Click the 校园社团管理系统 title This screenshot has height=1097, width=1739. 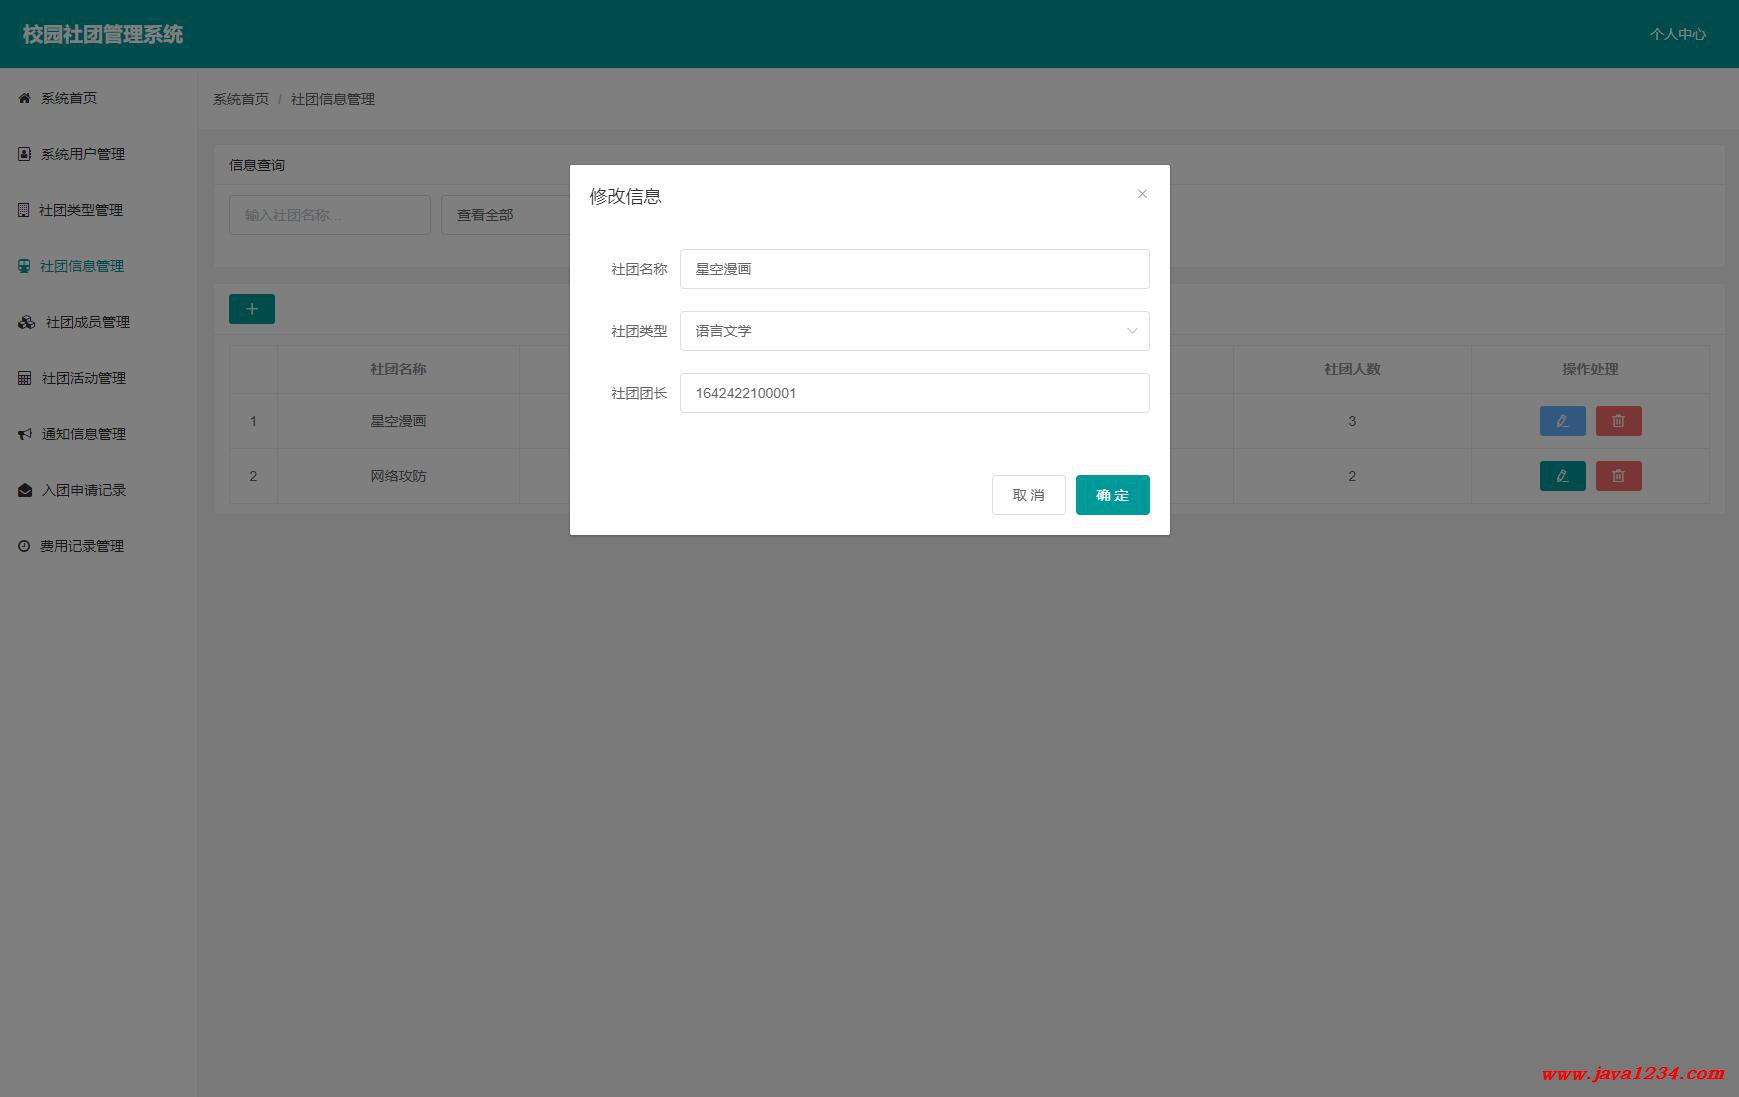point(103,34)
